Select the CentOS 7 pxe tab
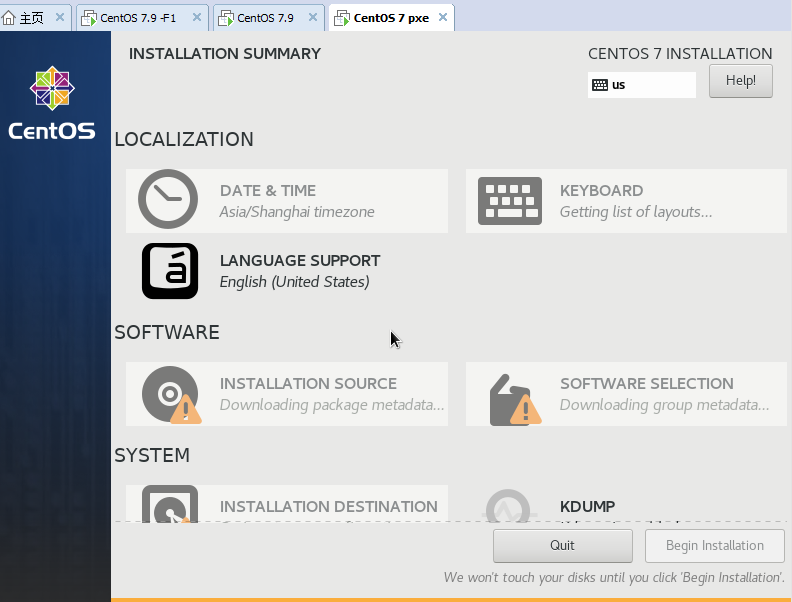Viewport: 792px width, 602px height. pyautogui.click(x=391, y=18)
